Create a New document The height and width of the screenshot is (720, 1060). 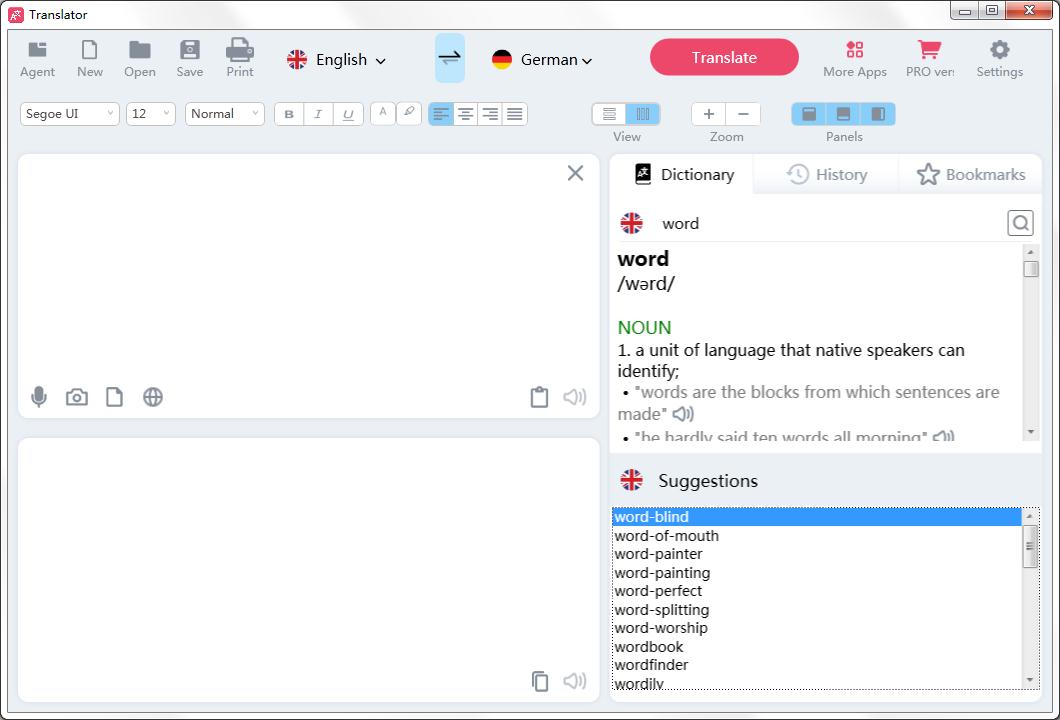pos(89,59)
